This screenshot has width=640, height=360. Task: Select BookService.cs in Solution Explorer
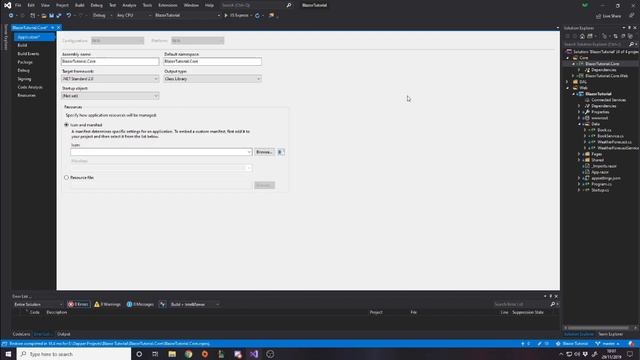(610, 136)
